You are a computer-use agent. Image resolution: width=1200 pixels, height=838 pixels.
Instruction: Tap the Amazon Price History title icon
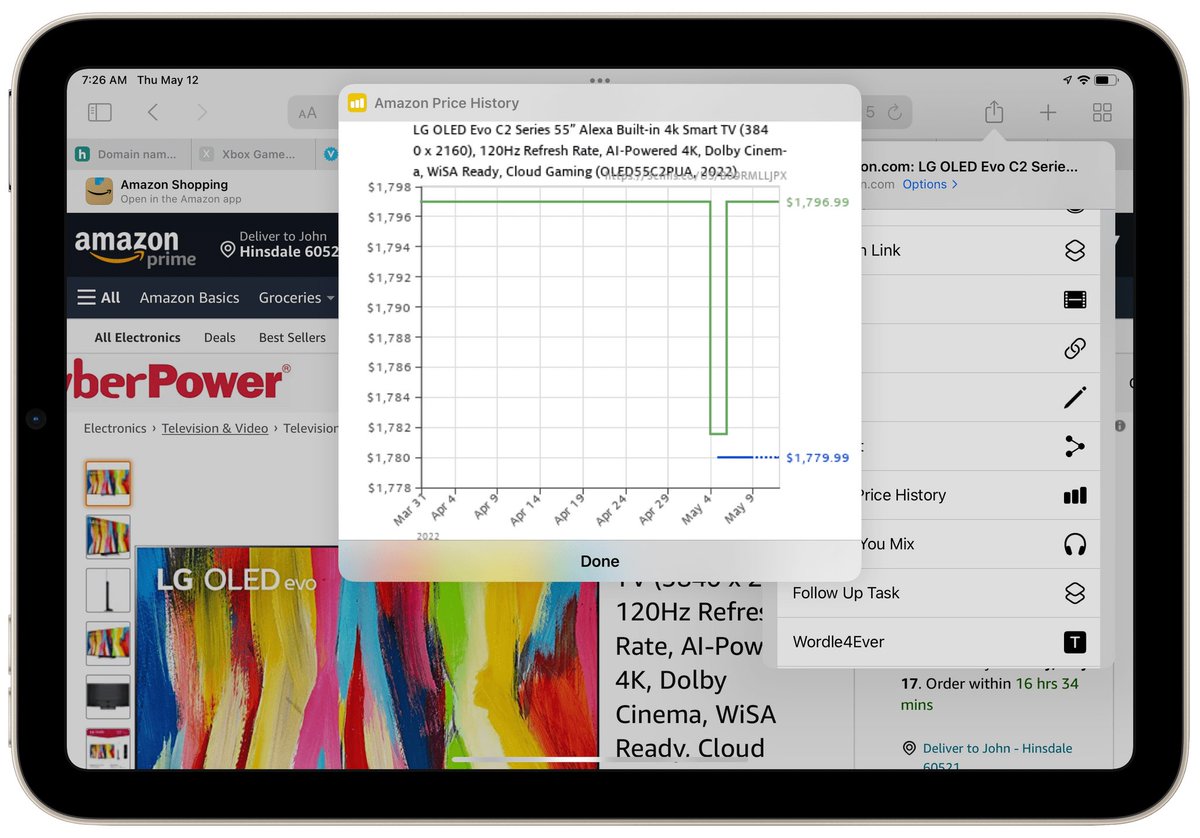[357, 103]
